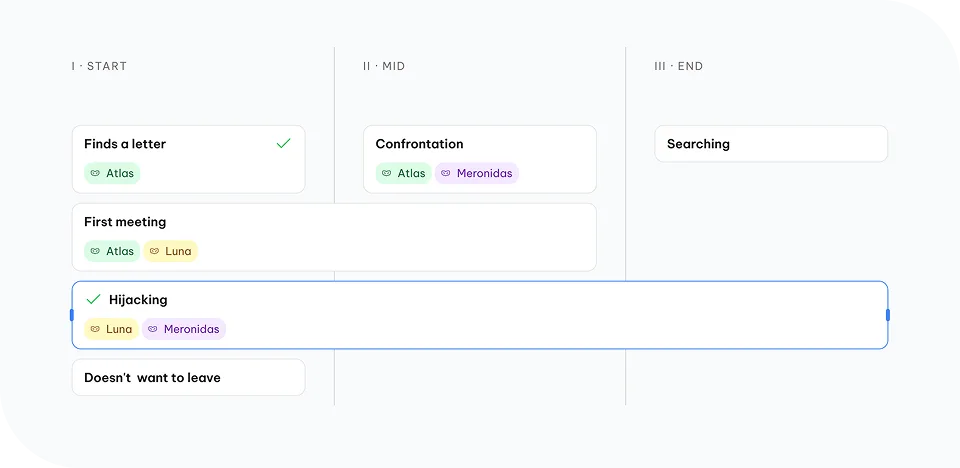This screenshot has height=468, width=960.
Task: Click the mask icon in Confrontation Atlas tag
Action: click(386, 173)
